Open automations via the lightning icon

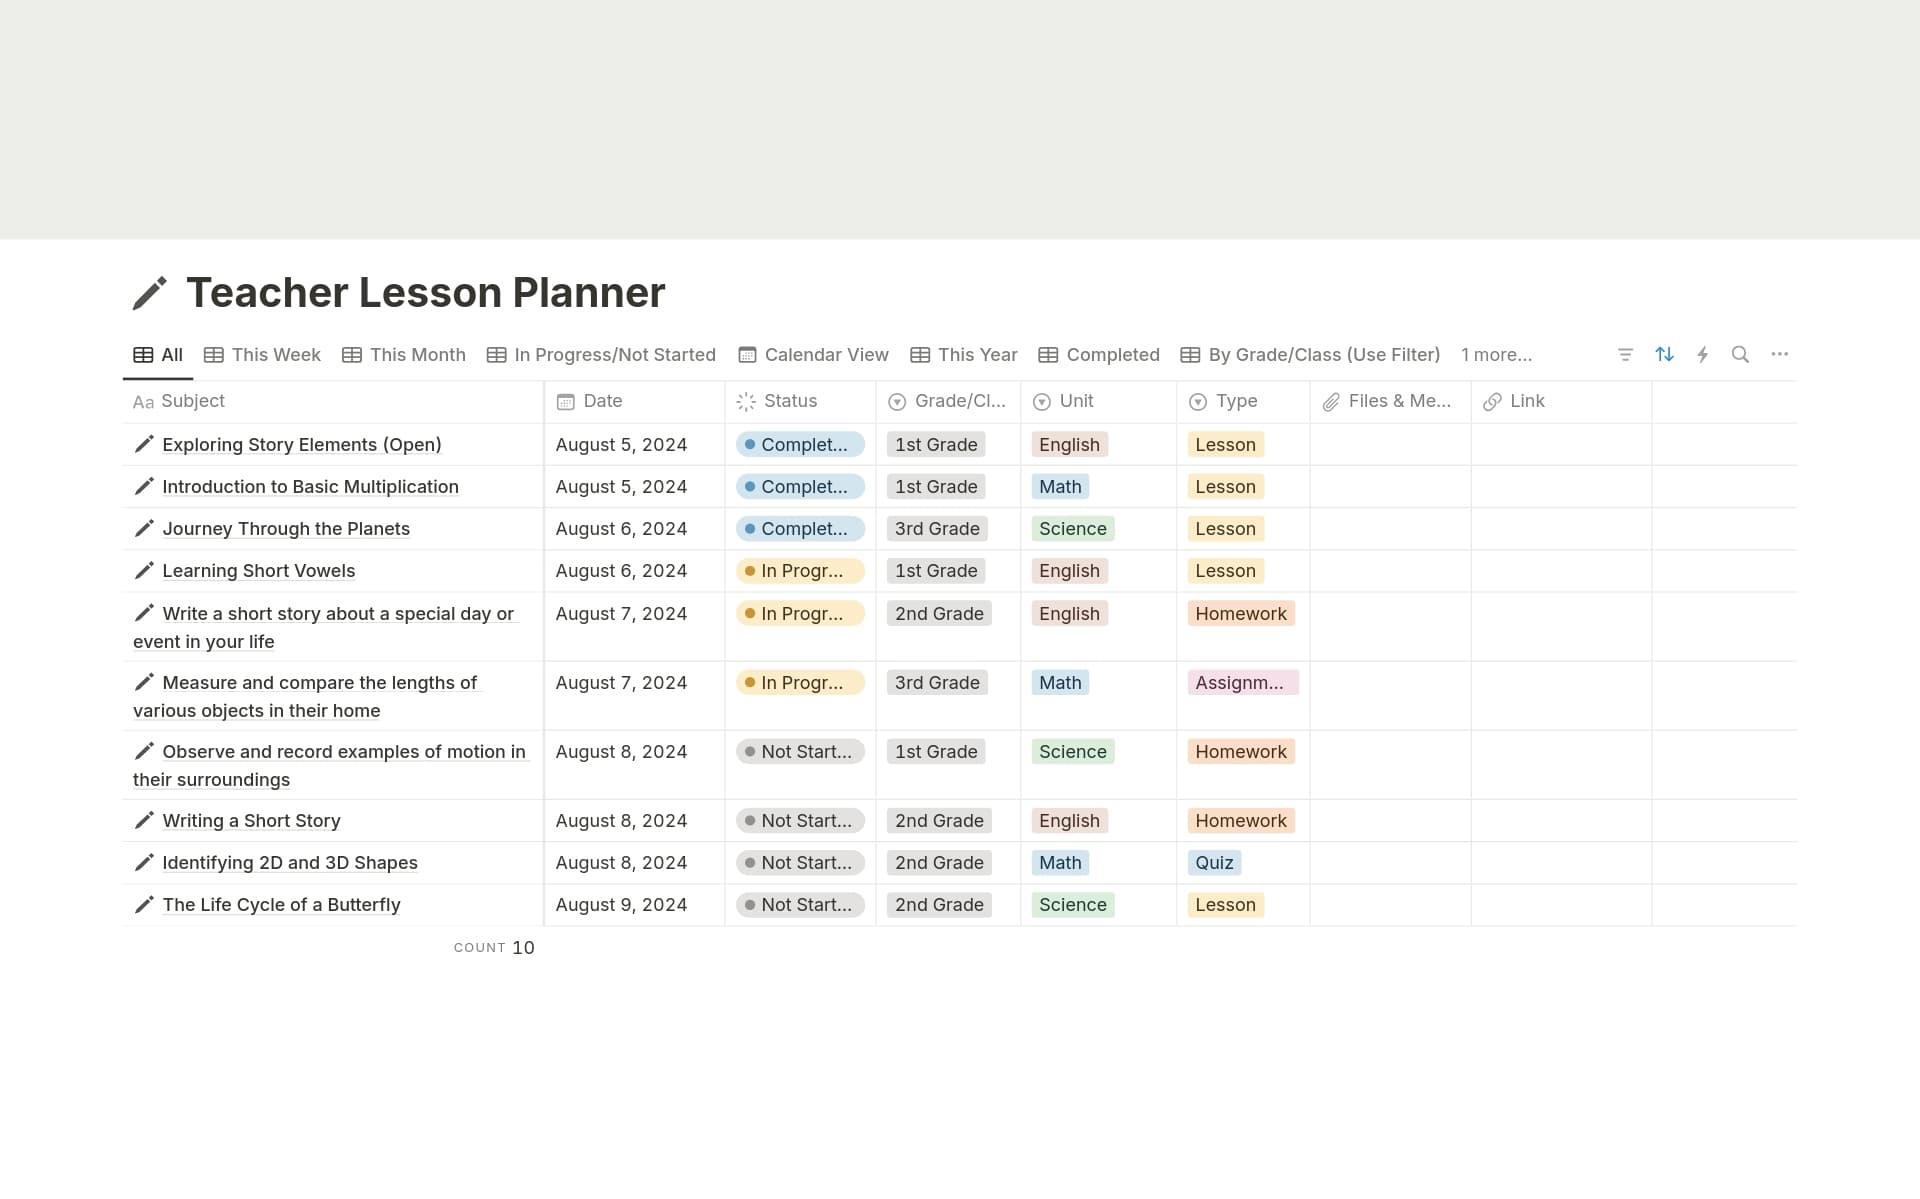[1702, 354]
